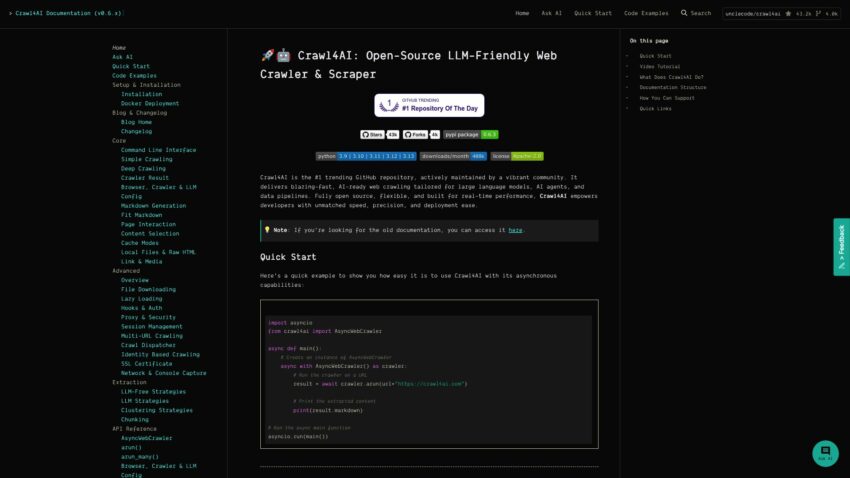Open the Ask AI chat bubble icon

[x=825, y=453]
